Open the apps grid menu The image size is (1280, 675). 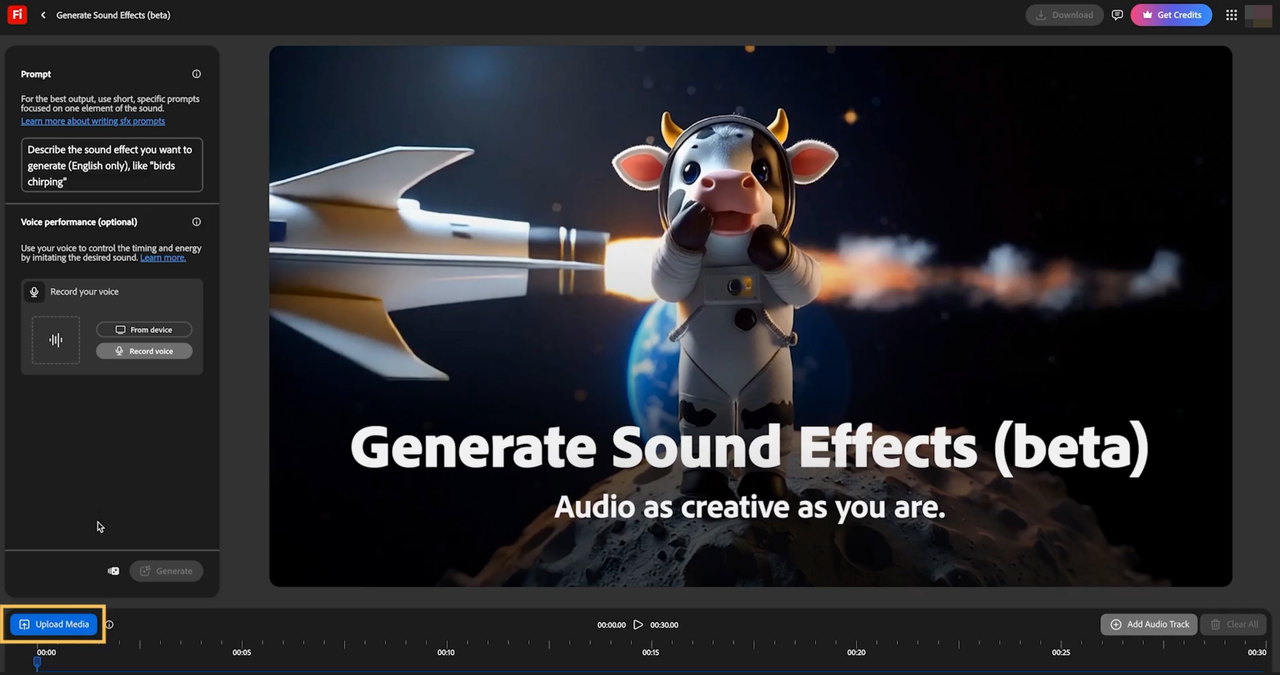(x=1231, y=15)
